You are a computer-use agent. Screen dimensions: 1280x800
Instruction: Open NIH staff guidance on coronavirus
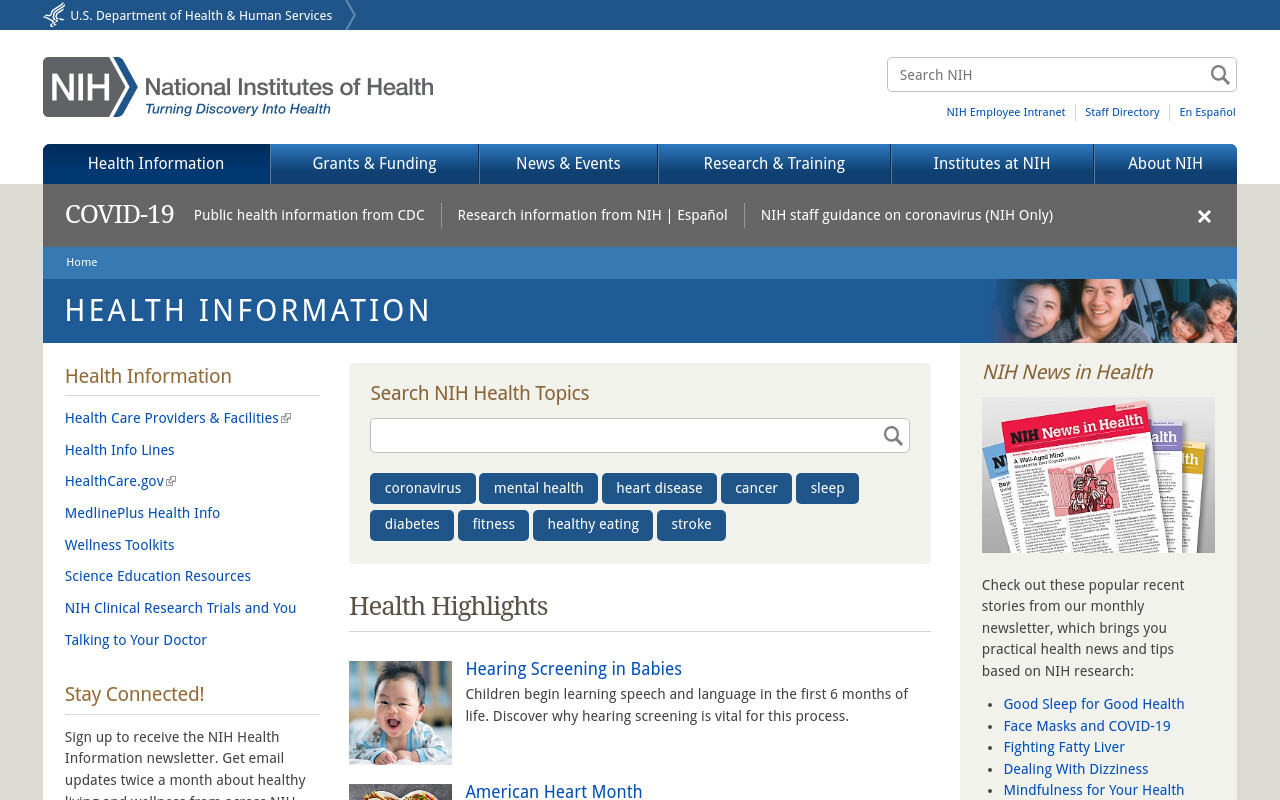point(907,215)
